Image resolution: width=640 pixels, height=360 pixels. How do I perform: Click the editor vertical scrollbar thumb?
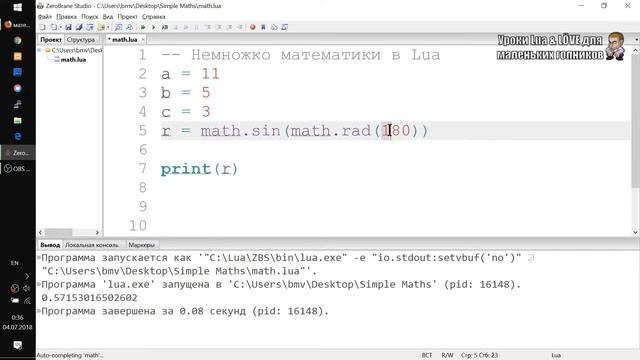635,120
